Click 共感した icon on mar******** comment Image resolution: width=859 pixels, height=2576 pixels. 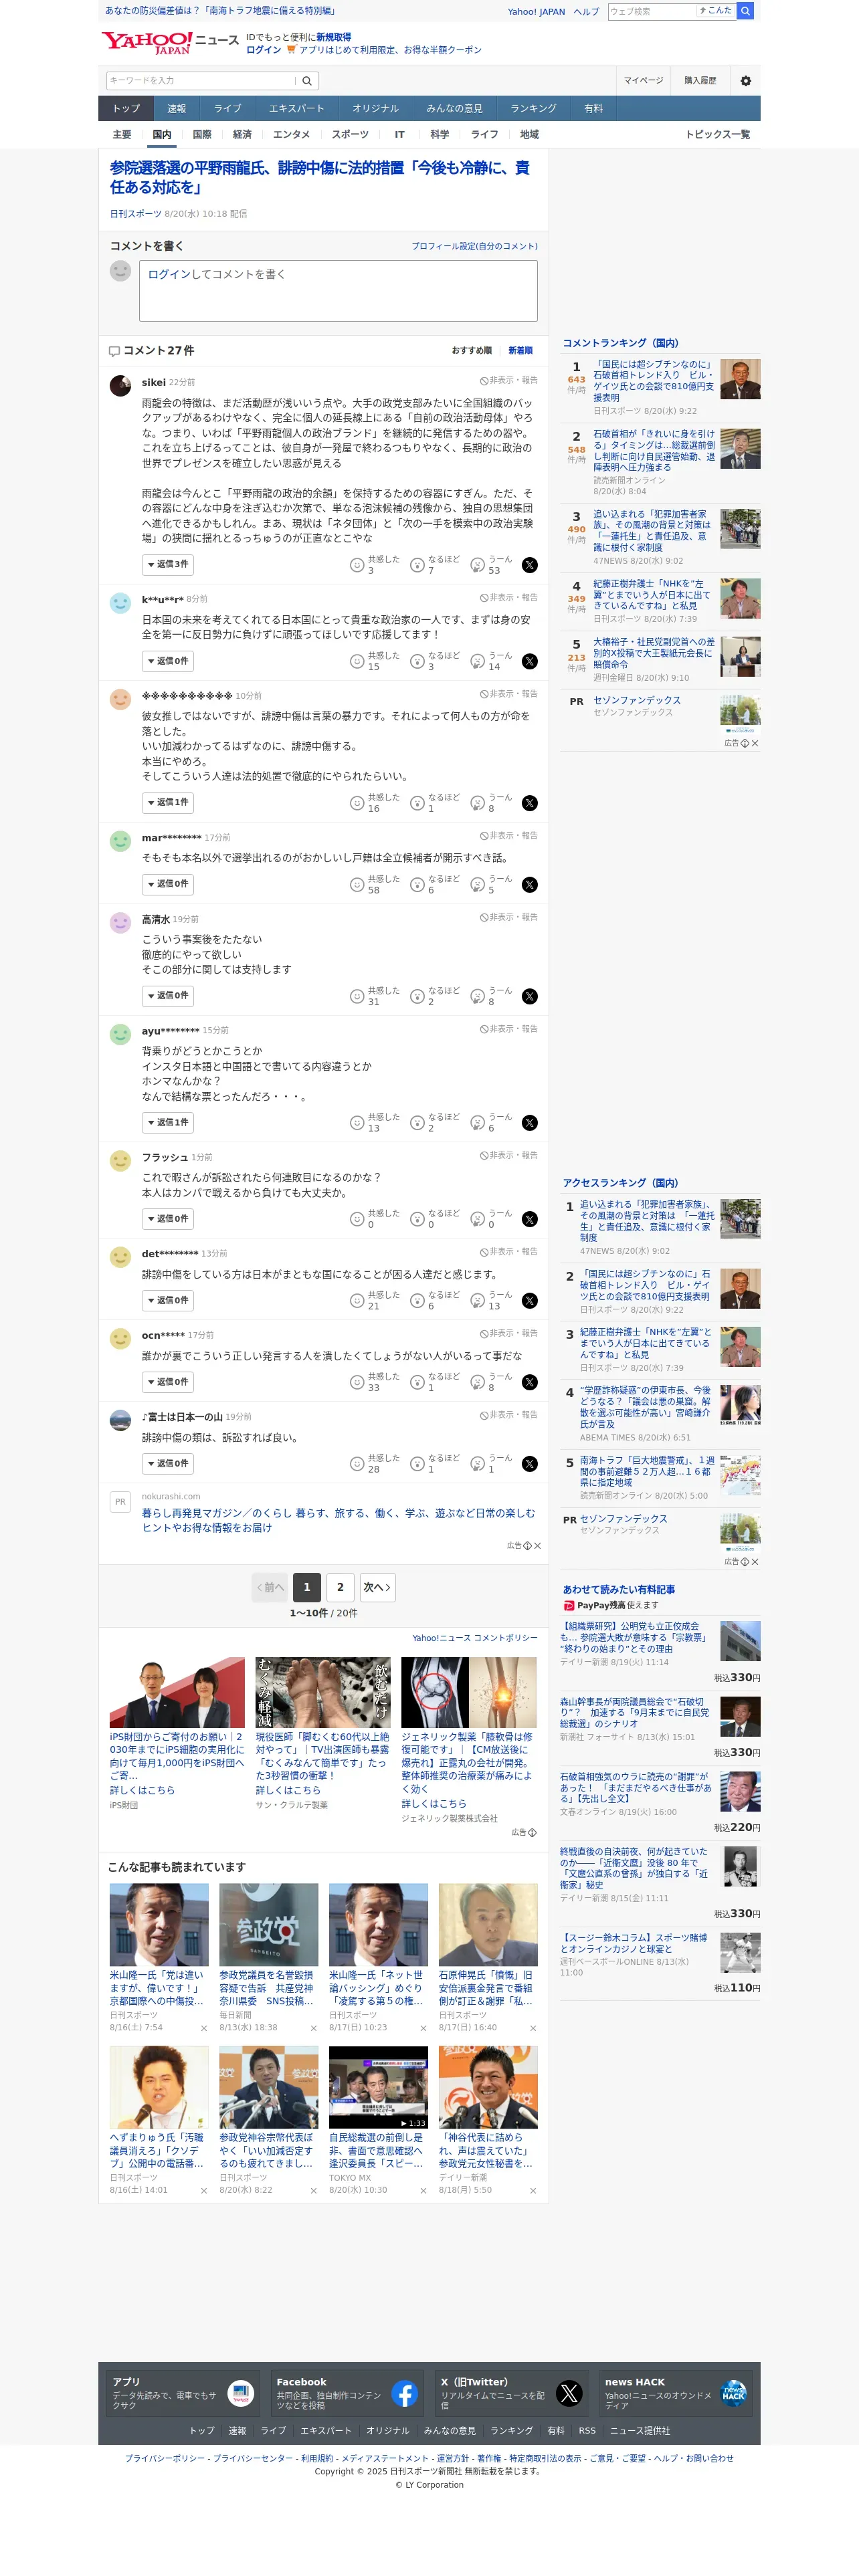pyautogui.click(x=357, y=885)
